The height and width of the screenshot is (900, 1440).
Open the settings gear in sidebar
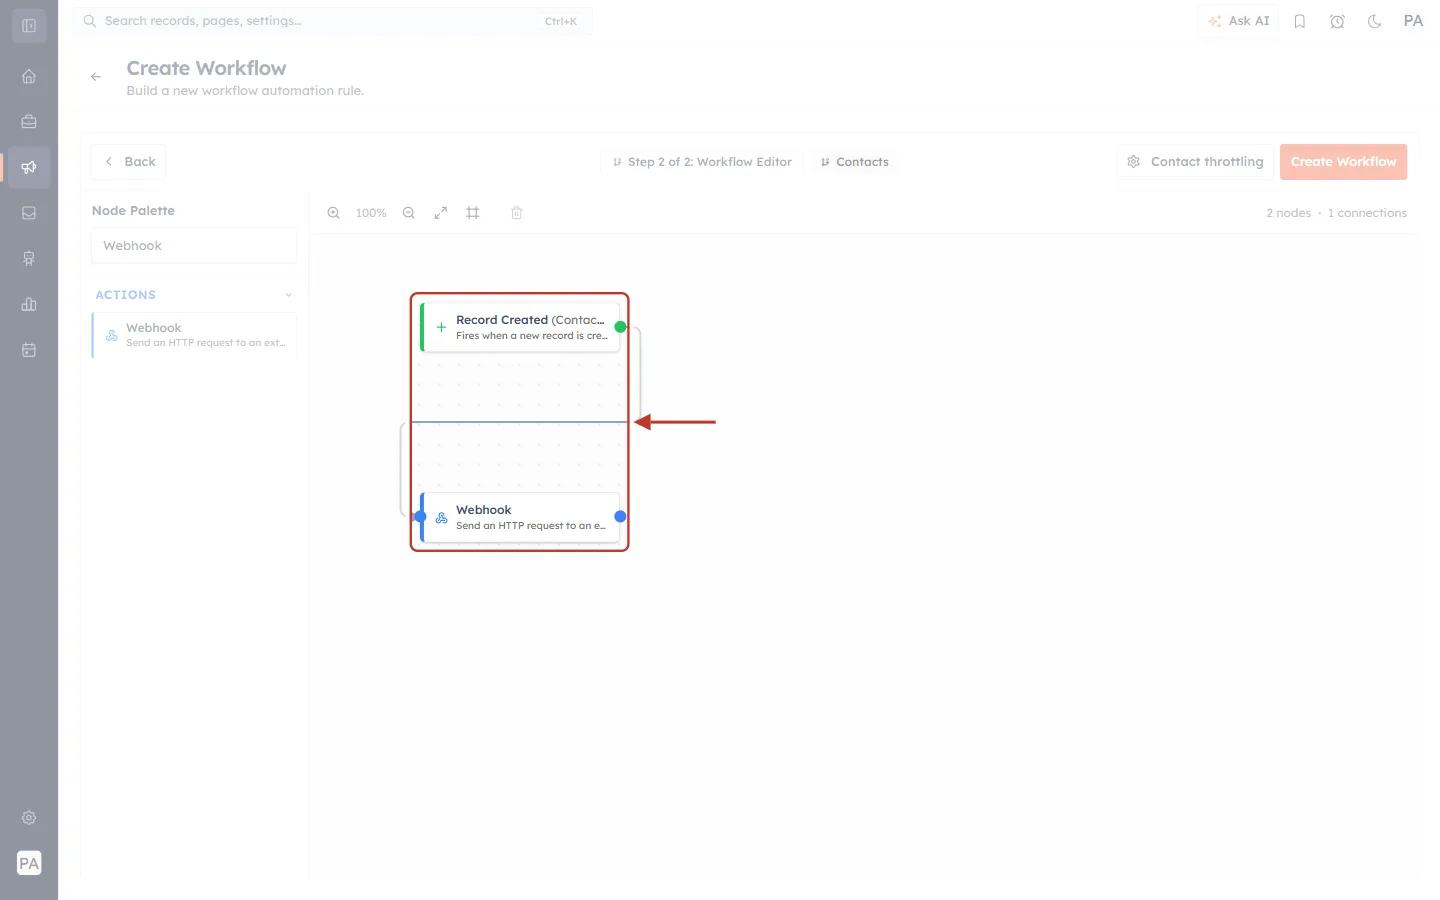[29, 818]
